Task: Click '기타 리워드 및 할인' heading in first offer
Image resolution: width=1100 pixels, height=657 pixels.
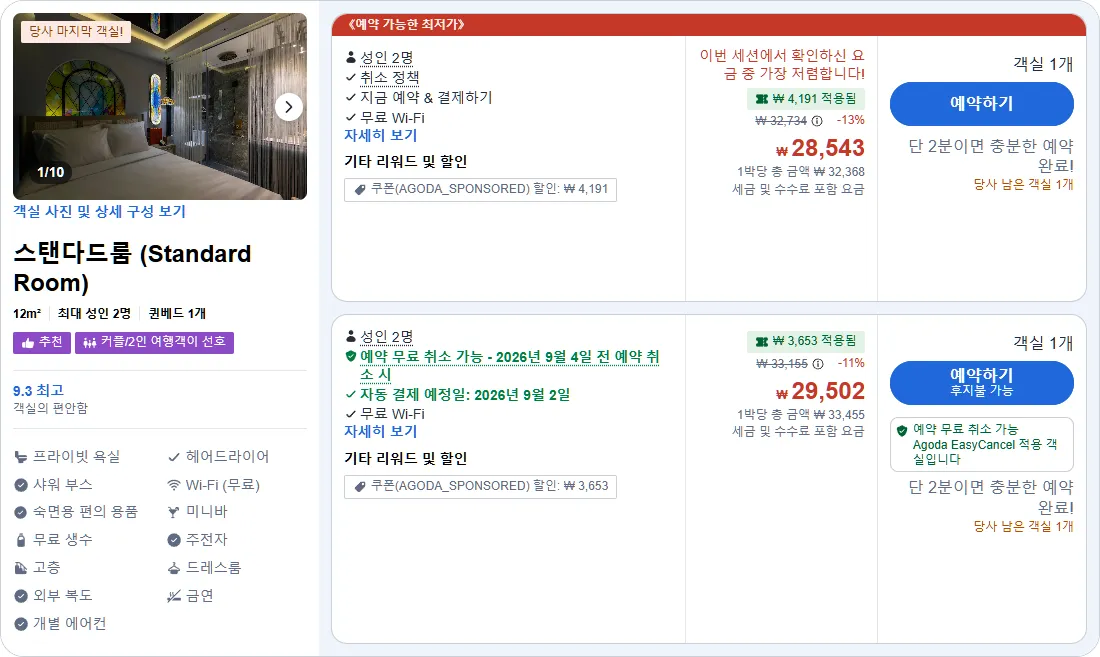Action: pyautogui.click(x=405, y=161)
